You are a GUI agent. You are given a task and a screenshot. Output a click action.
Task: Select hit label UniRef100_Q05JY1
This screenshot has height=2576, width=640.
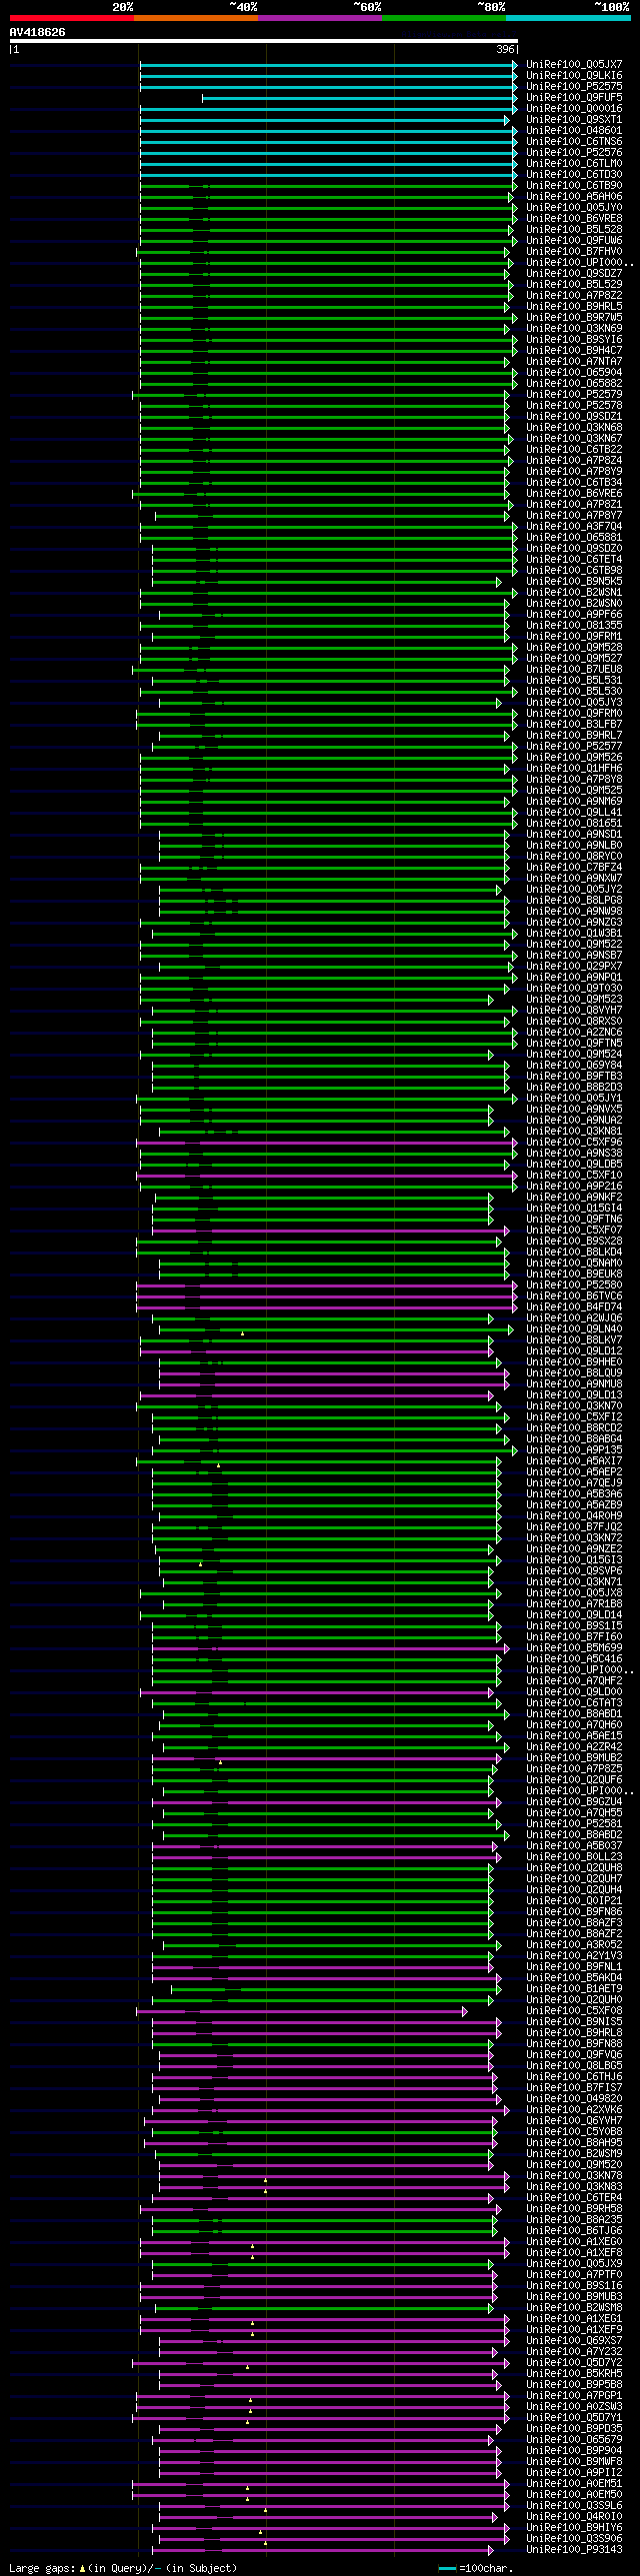574,1099
